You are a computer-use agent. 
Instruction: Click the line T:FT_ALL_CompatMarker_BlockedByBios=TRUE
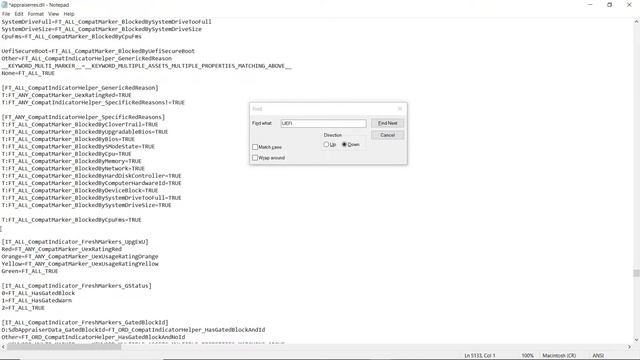(x=68, y=139)
